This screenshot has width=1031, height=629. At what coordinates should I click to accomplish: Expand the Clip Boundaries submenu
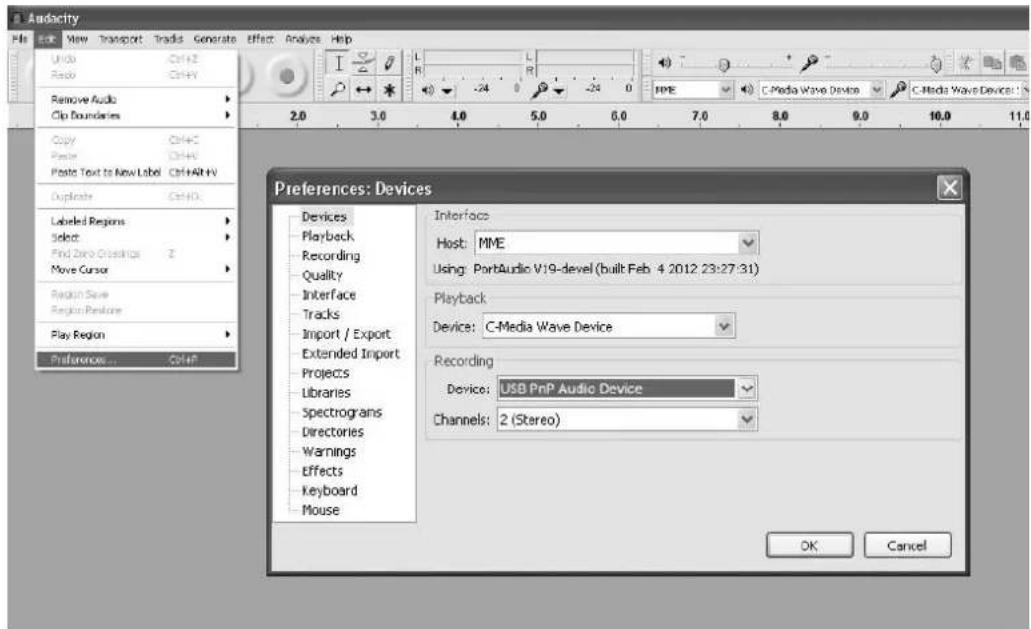click(x=136, y=115)
